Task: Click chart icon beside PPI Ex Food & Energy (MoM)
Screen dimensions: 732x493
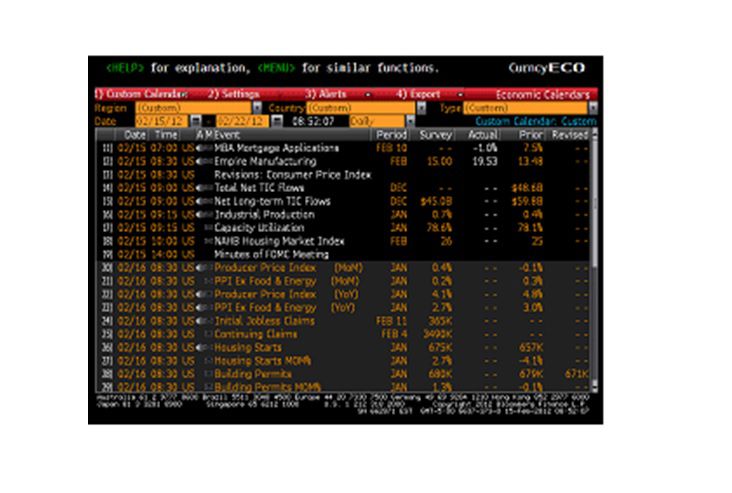Action: tap(209, 281)
